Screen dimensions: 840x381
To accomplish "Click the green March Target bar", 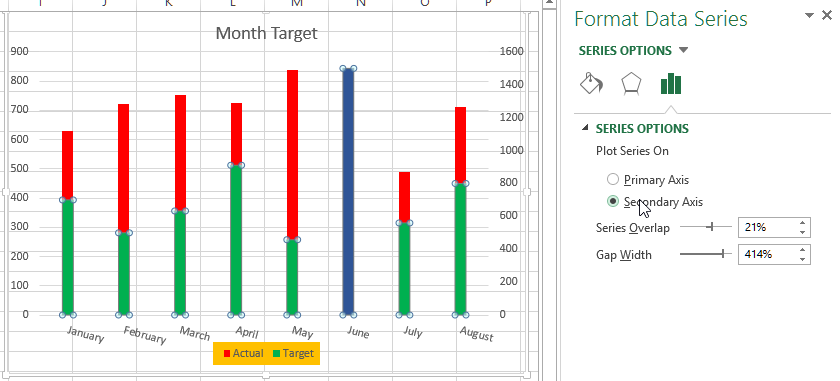I will (180, 263).
